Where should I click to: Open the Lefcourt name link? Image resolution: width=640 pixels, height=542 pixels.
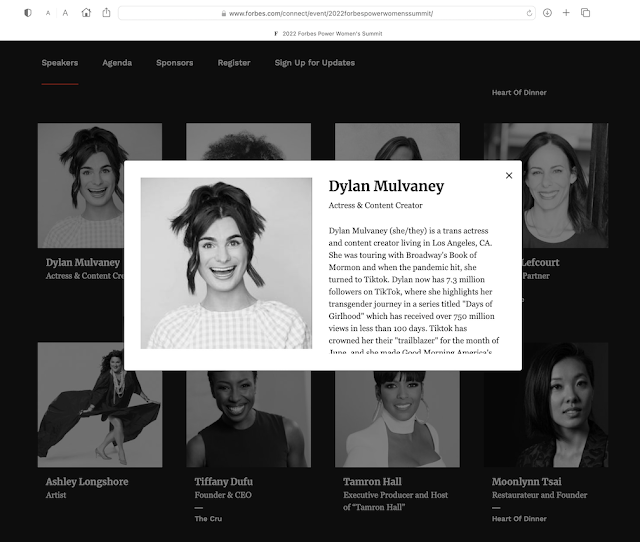pyautogui.click(x=540, y=262)
